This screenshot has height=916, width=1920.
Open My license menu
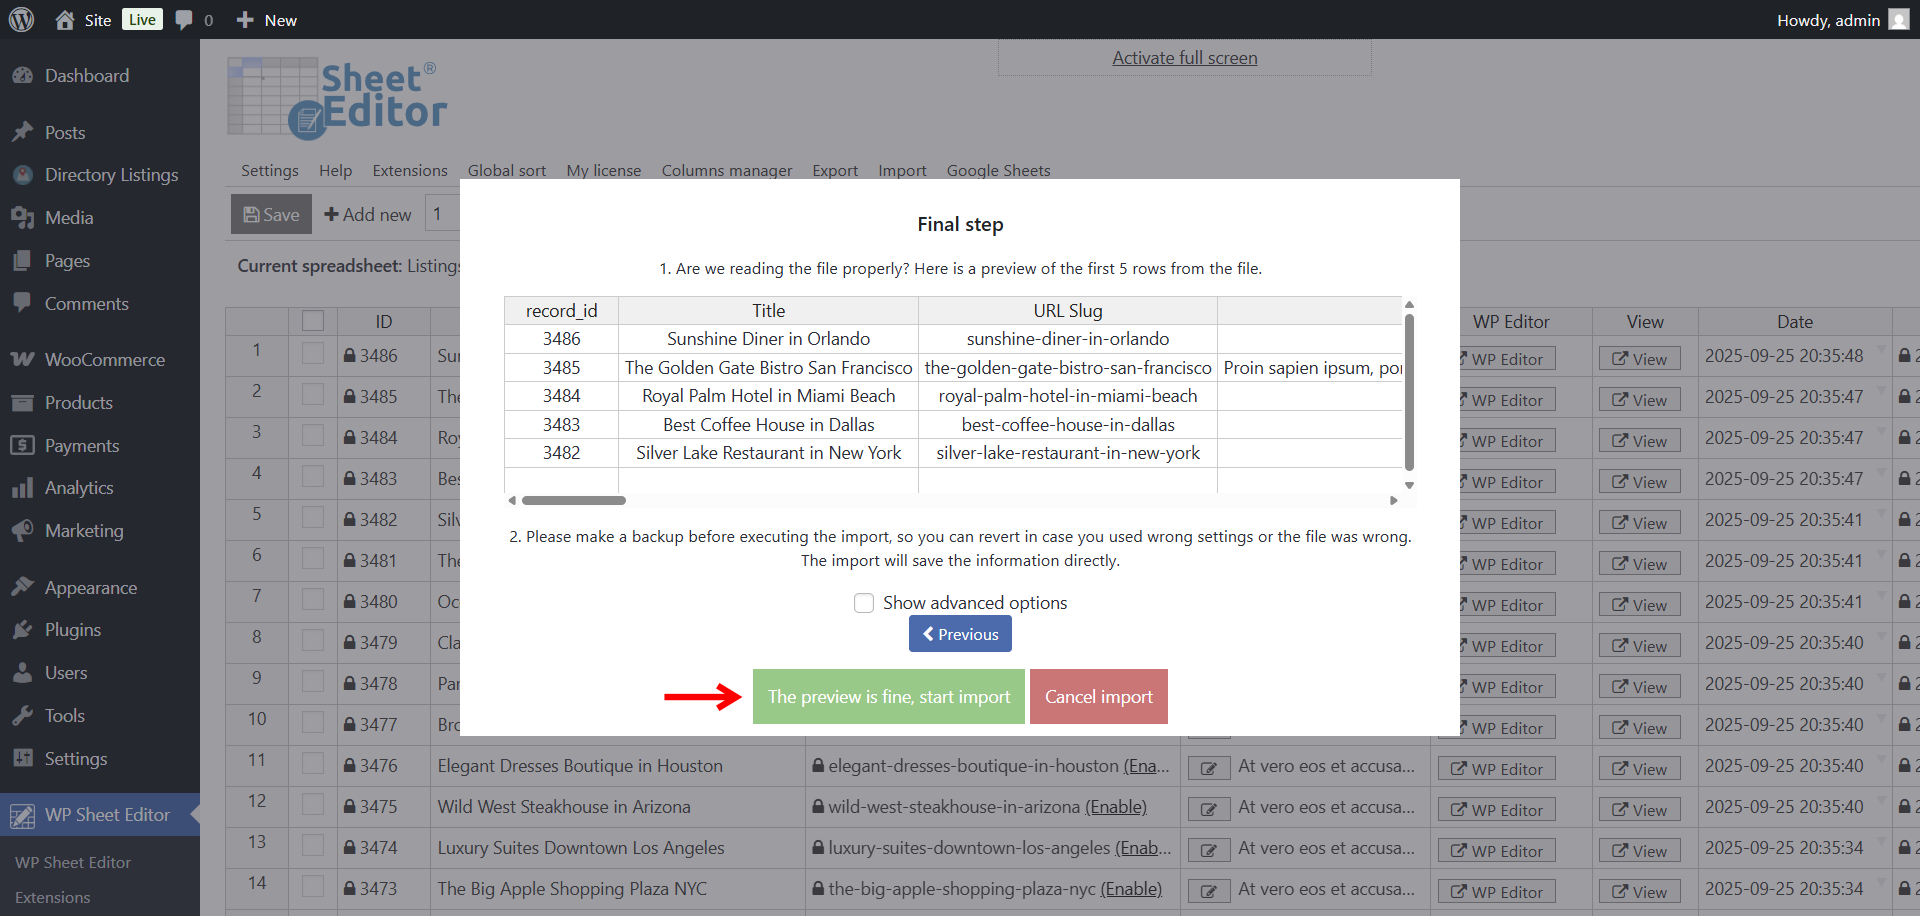[604, 170]
